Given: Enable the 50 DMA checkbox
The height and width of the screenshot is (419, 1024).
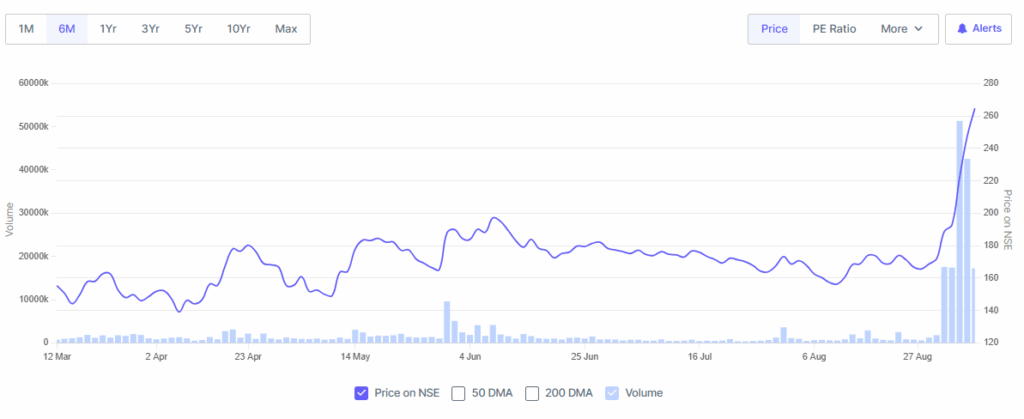Looking at the screenshot, I should 459,393.
